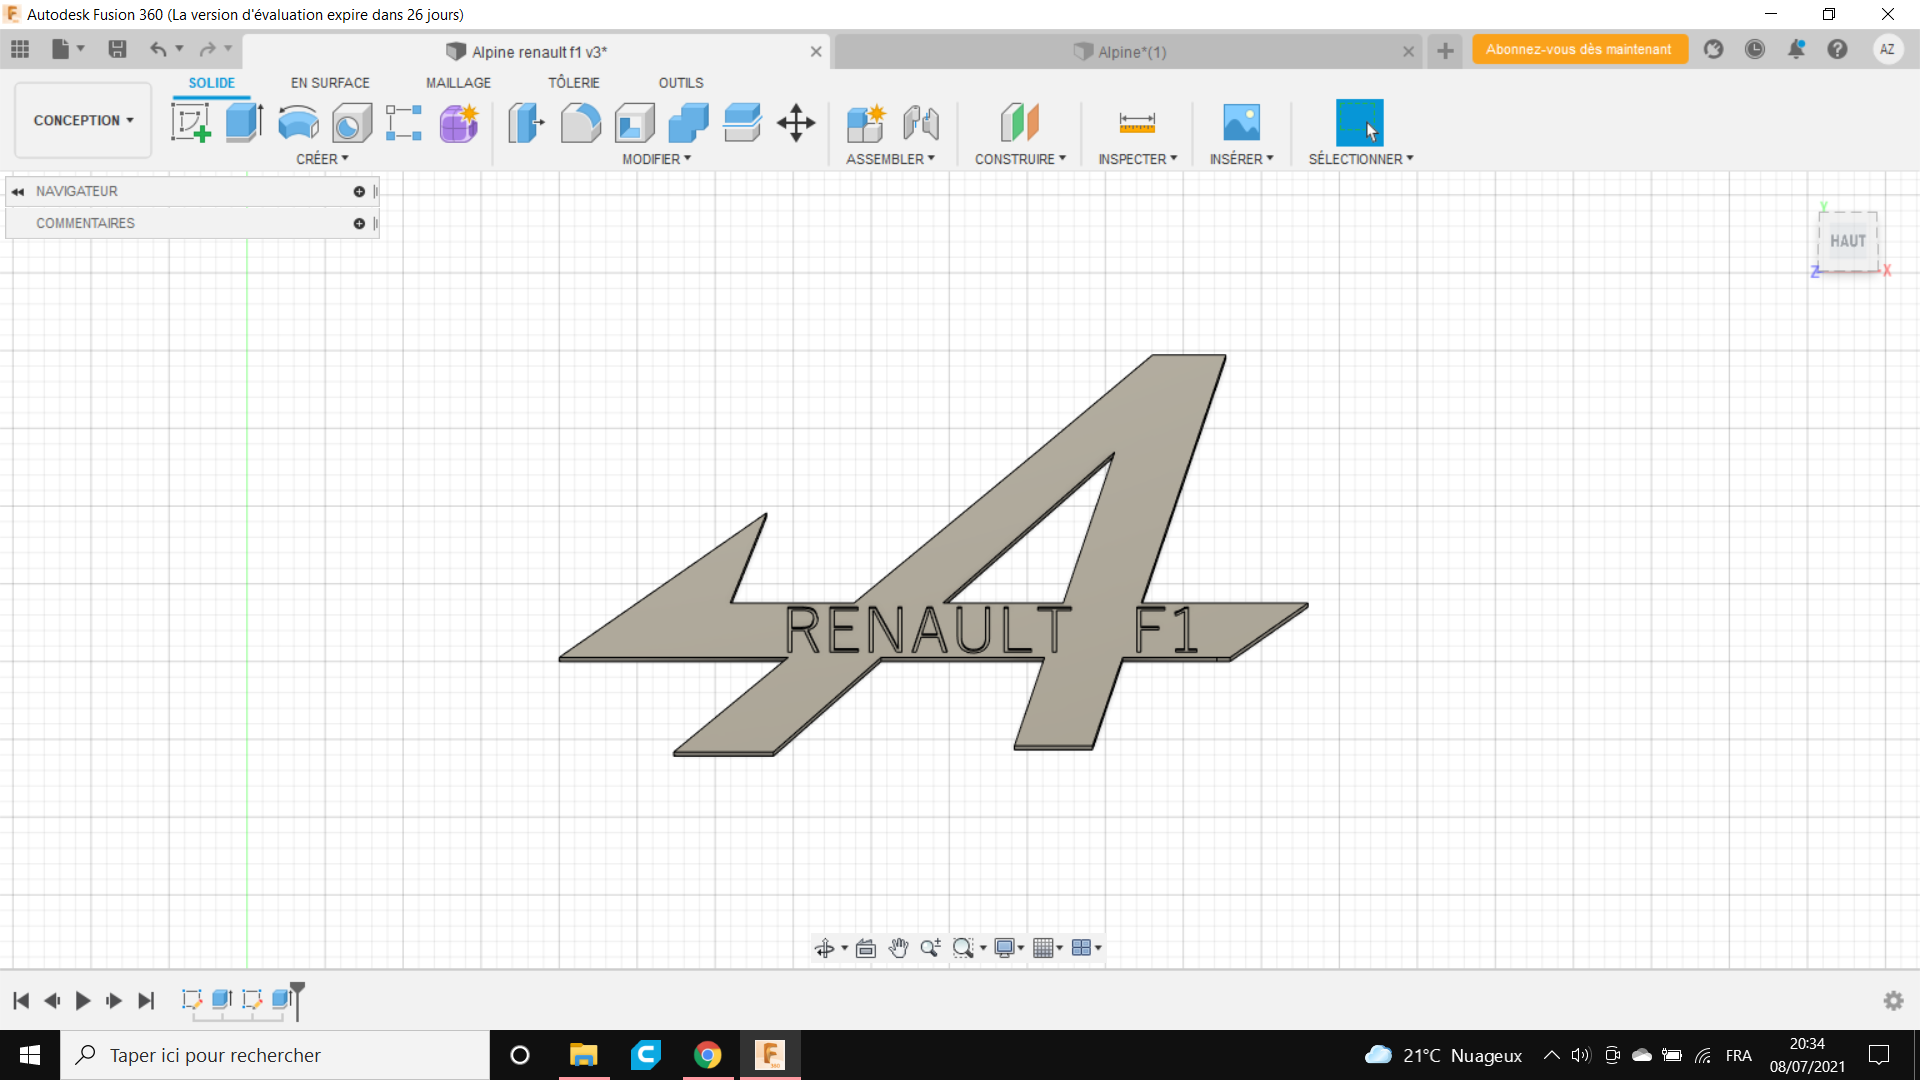The height and width of the screenshot is (1080, 1920).
Task: Click the Create Form purple icon
Action: (459, 123)
